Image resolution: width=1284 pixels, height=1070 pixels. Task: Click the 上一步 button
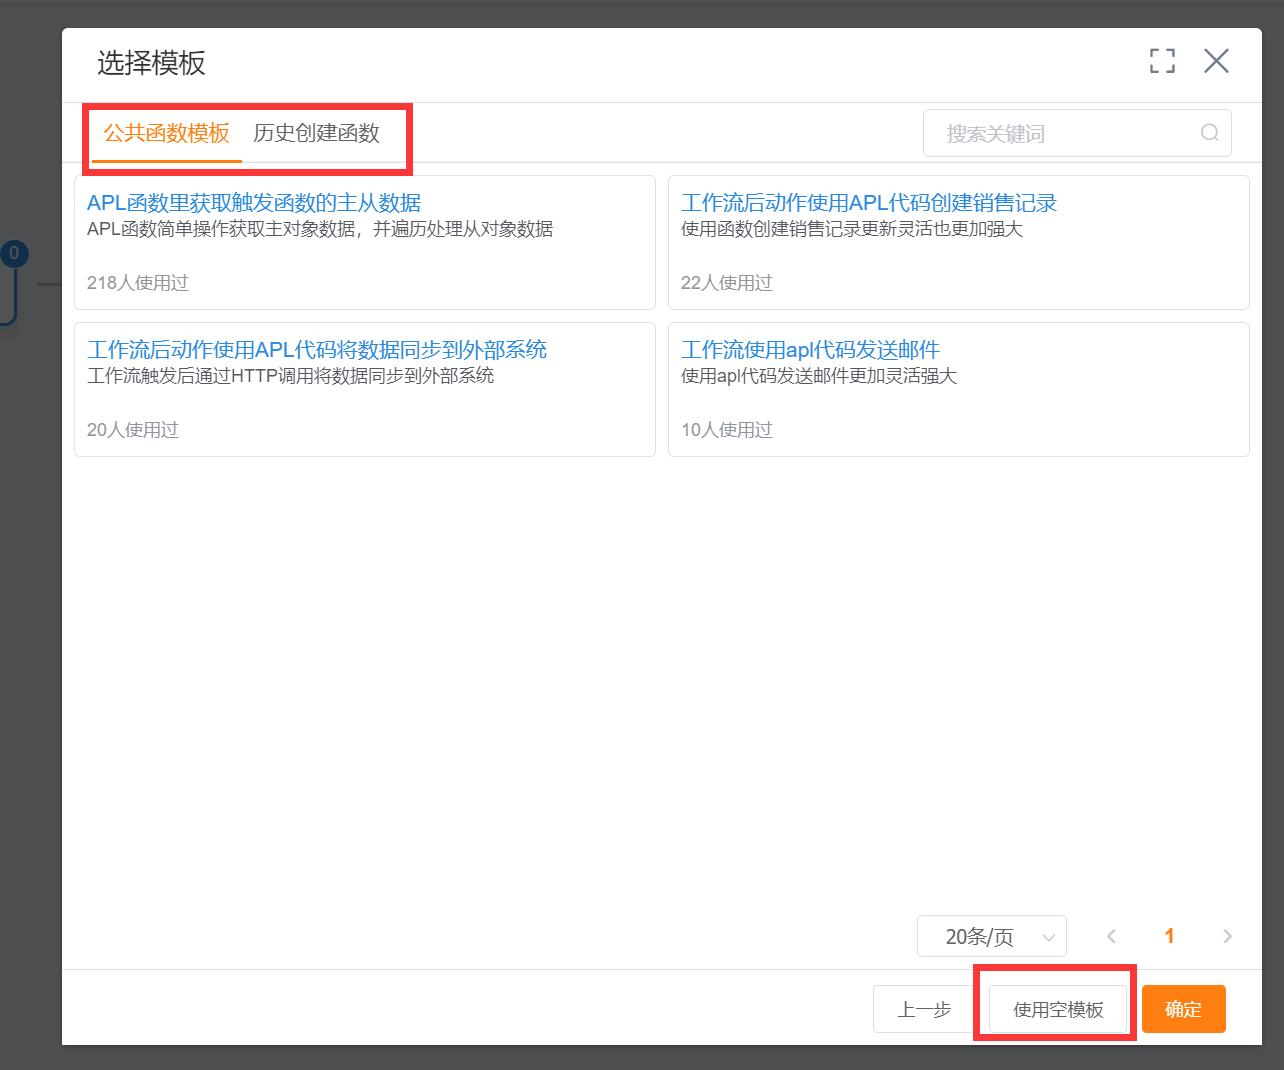(924, 1009)
